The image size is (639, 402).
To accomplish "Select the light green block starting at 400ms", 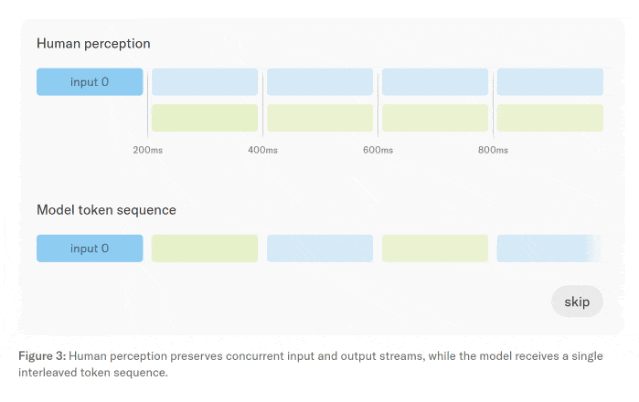I will tap(320, 118).
